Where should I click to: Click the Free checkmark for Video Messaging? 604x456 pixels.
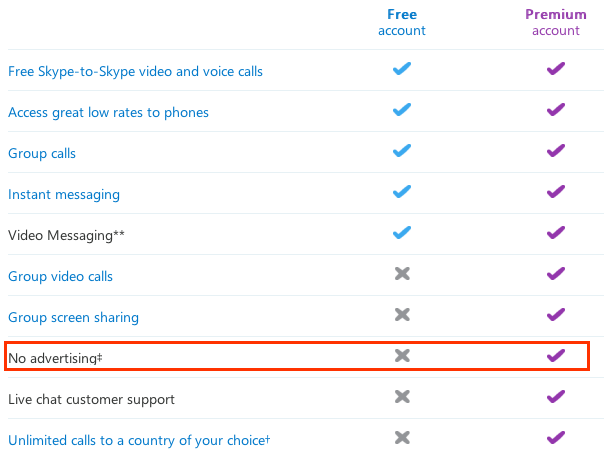pos(402,233)
